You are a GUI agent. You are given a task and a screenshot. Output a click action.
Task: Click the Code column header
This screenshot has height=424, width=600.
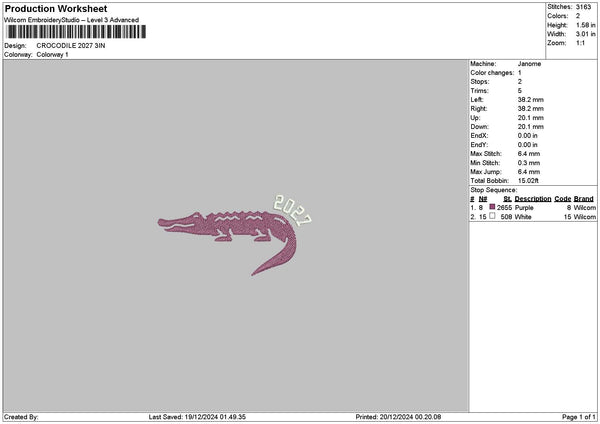tap(562, 199)
